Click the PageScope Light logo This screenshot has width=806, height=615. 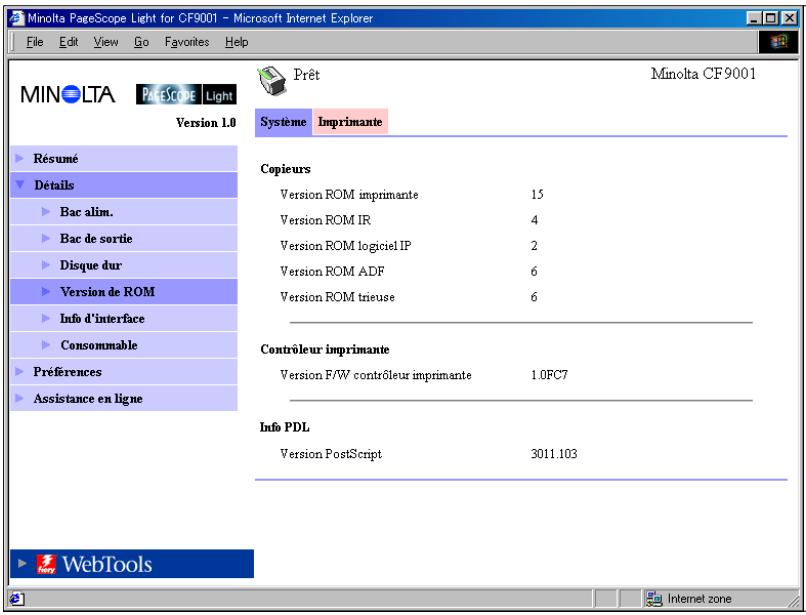pos(186,95)
